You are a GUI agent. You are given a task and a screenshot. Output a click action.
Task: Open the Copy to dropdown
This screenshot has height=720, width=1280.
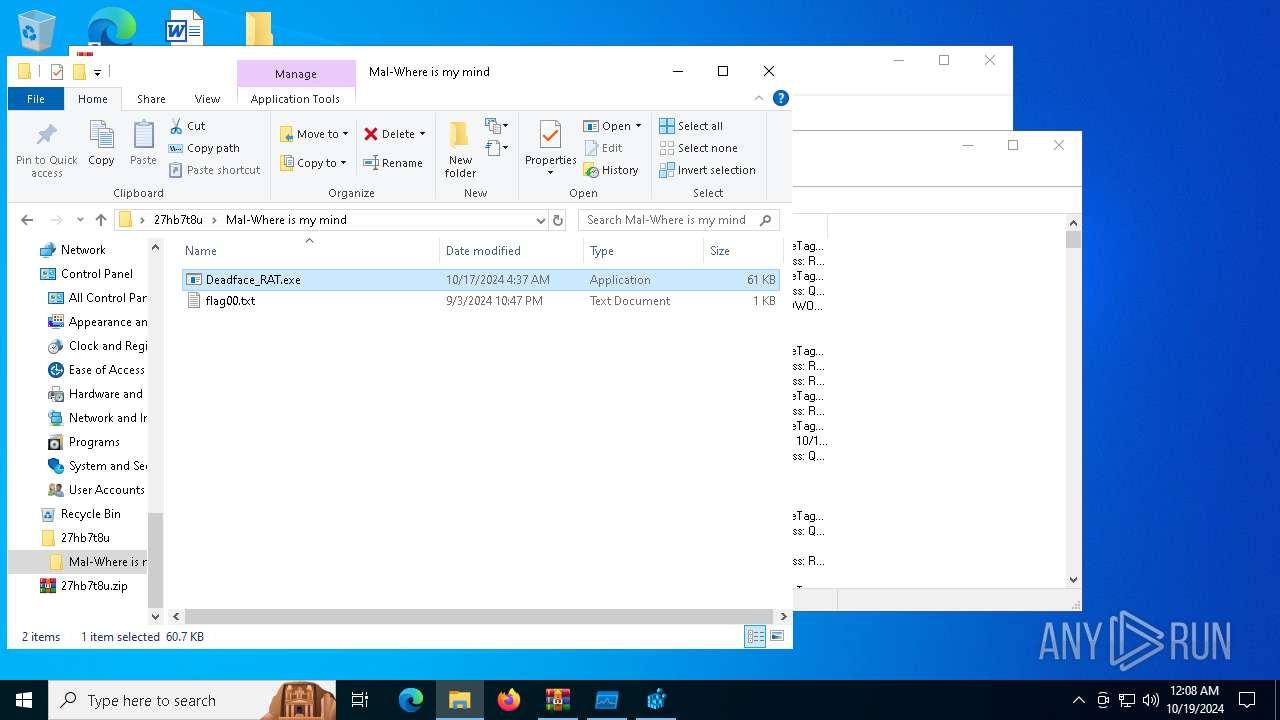click(x=313, y=163)
